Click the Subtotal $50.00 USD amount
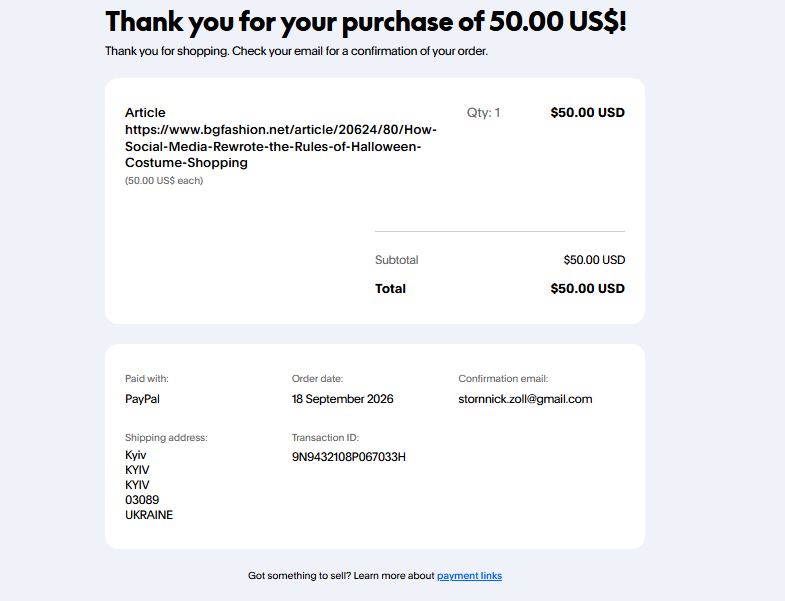Image resolution: width=785 pixels, height=601 pixels. point(594,260)
